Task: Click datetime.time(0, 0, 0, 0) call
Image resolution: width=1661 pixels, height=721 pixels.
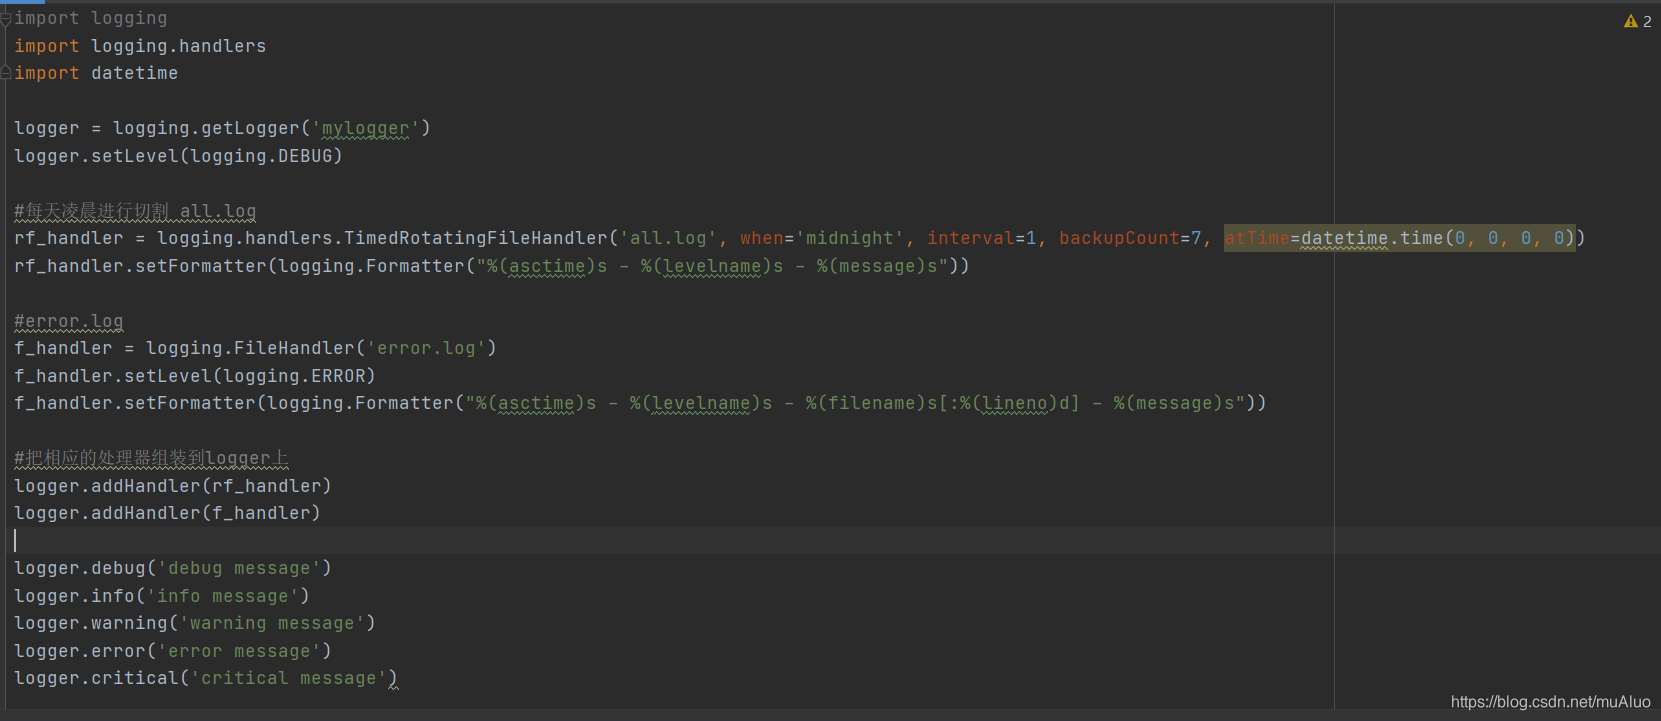Action: click(1437, 238)
